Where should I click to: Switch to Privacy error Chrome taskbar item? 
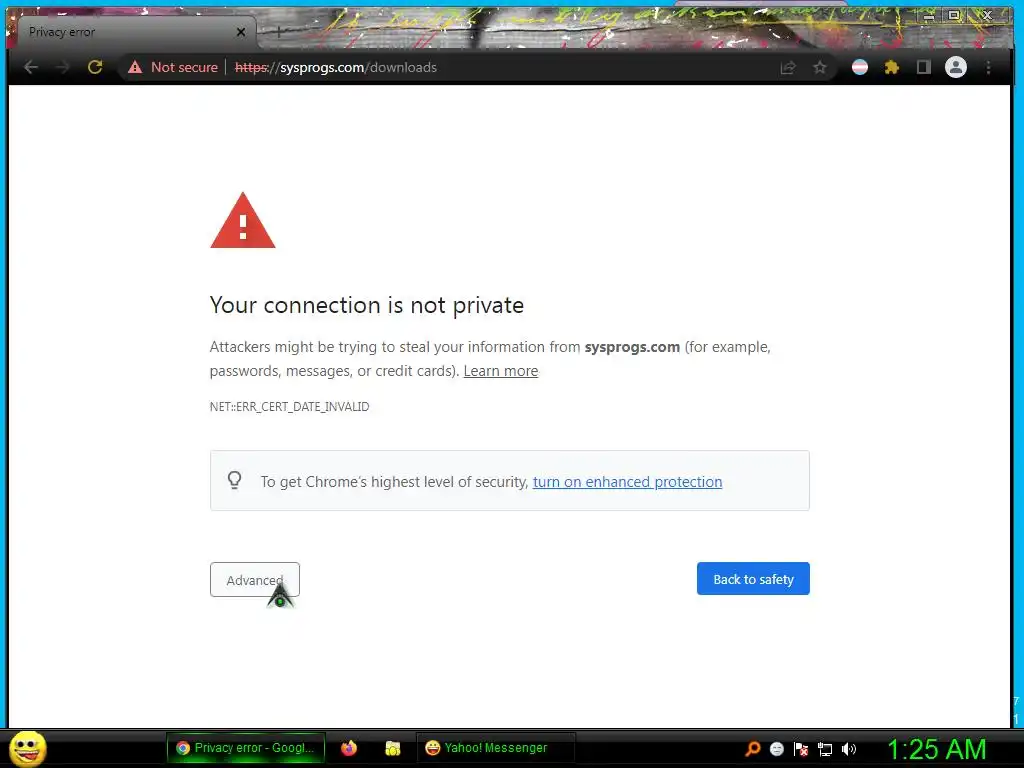click(x=246, y=748)
